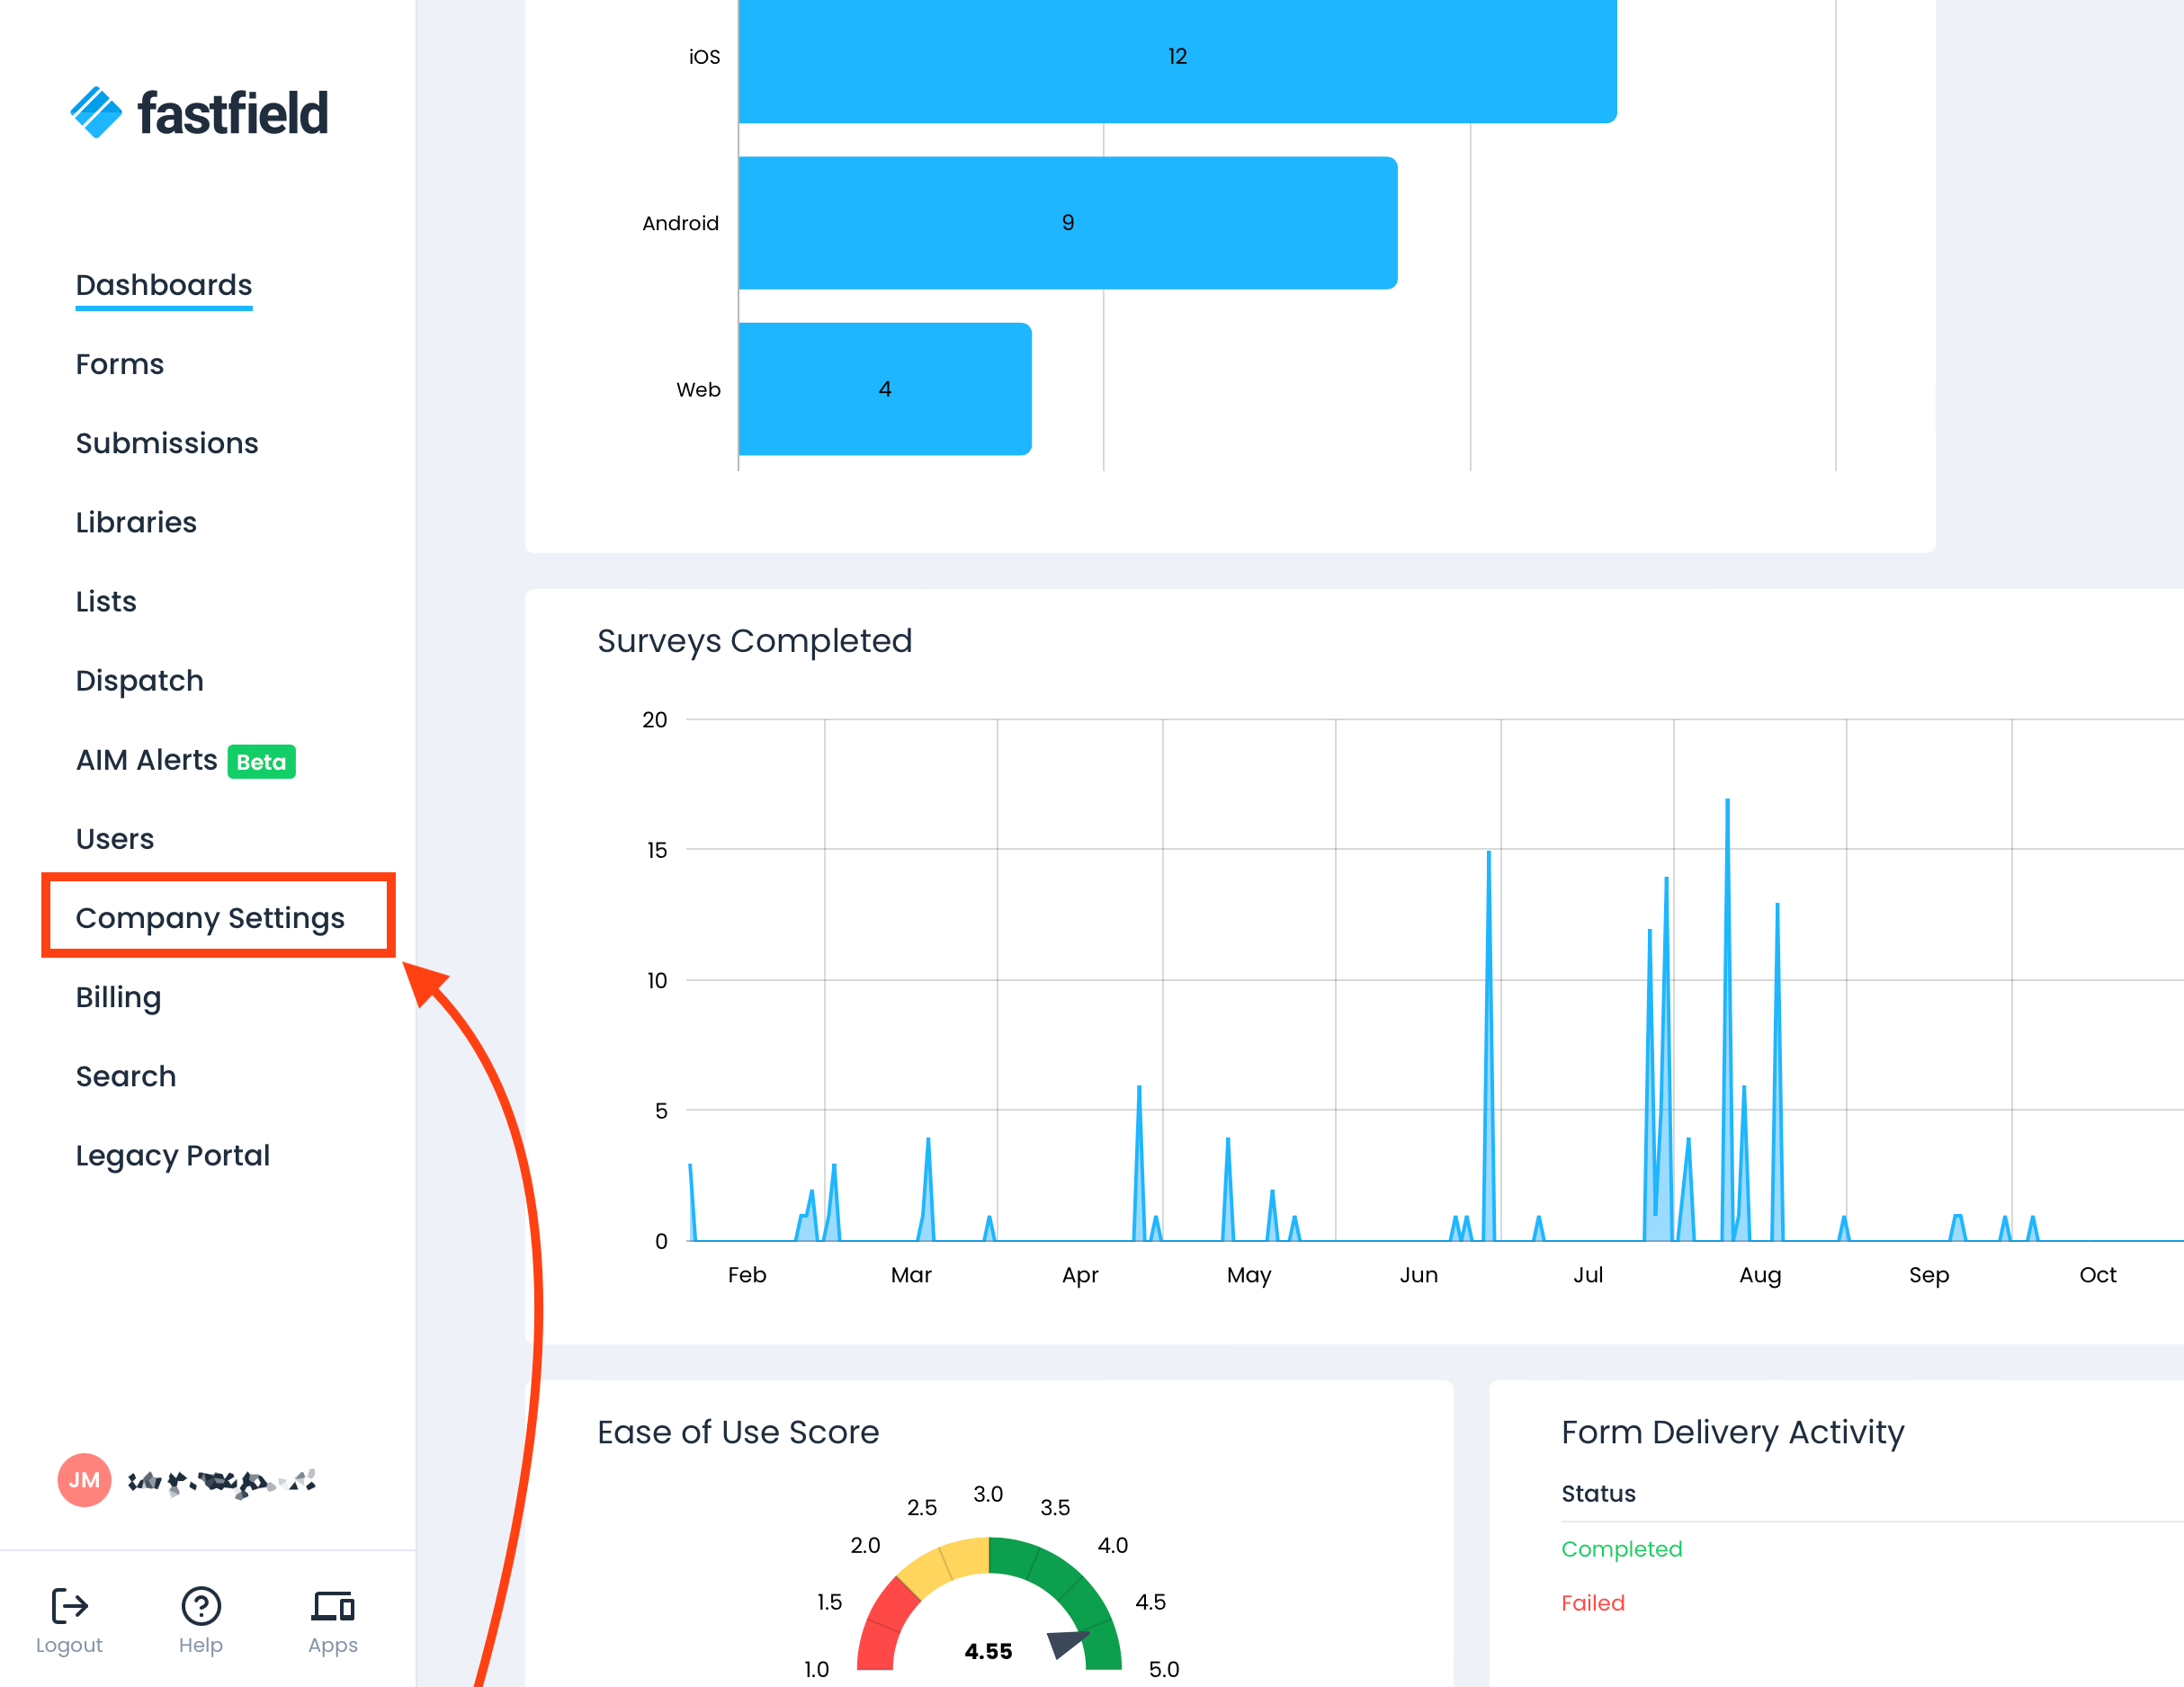
Task: Go to Forms in sidebar
Action: coord(120,364)
